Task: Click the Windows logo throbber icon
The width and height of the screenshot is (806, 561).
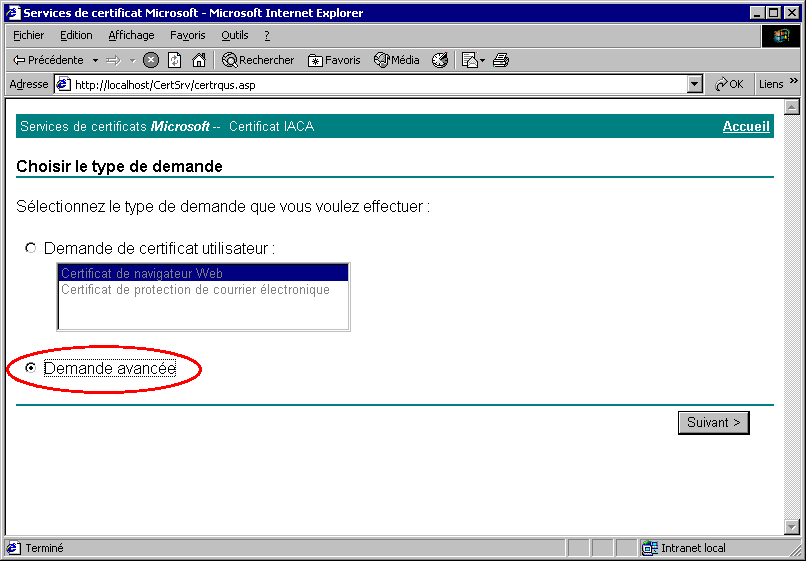Action: click(781, 35)
